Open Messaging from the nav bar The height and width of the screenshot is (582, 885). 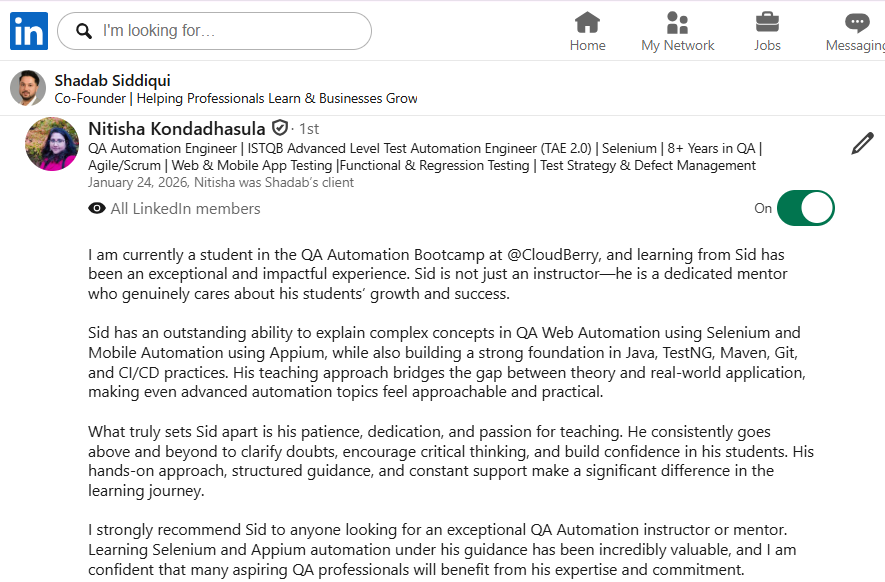[856, 31]
